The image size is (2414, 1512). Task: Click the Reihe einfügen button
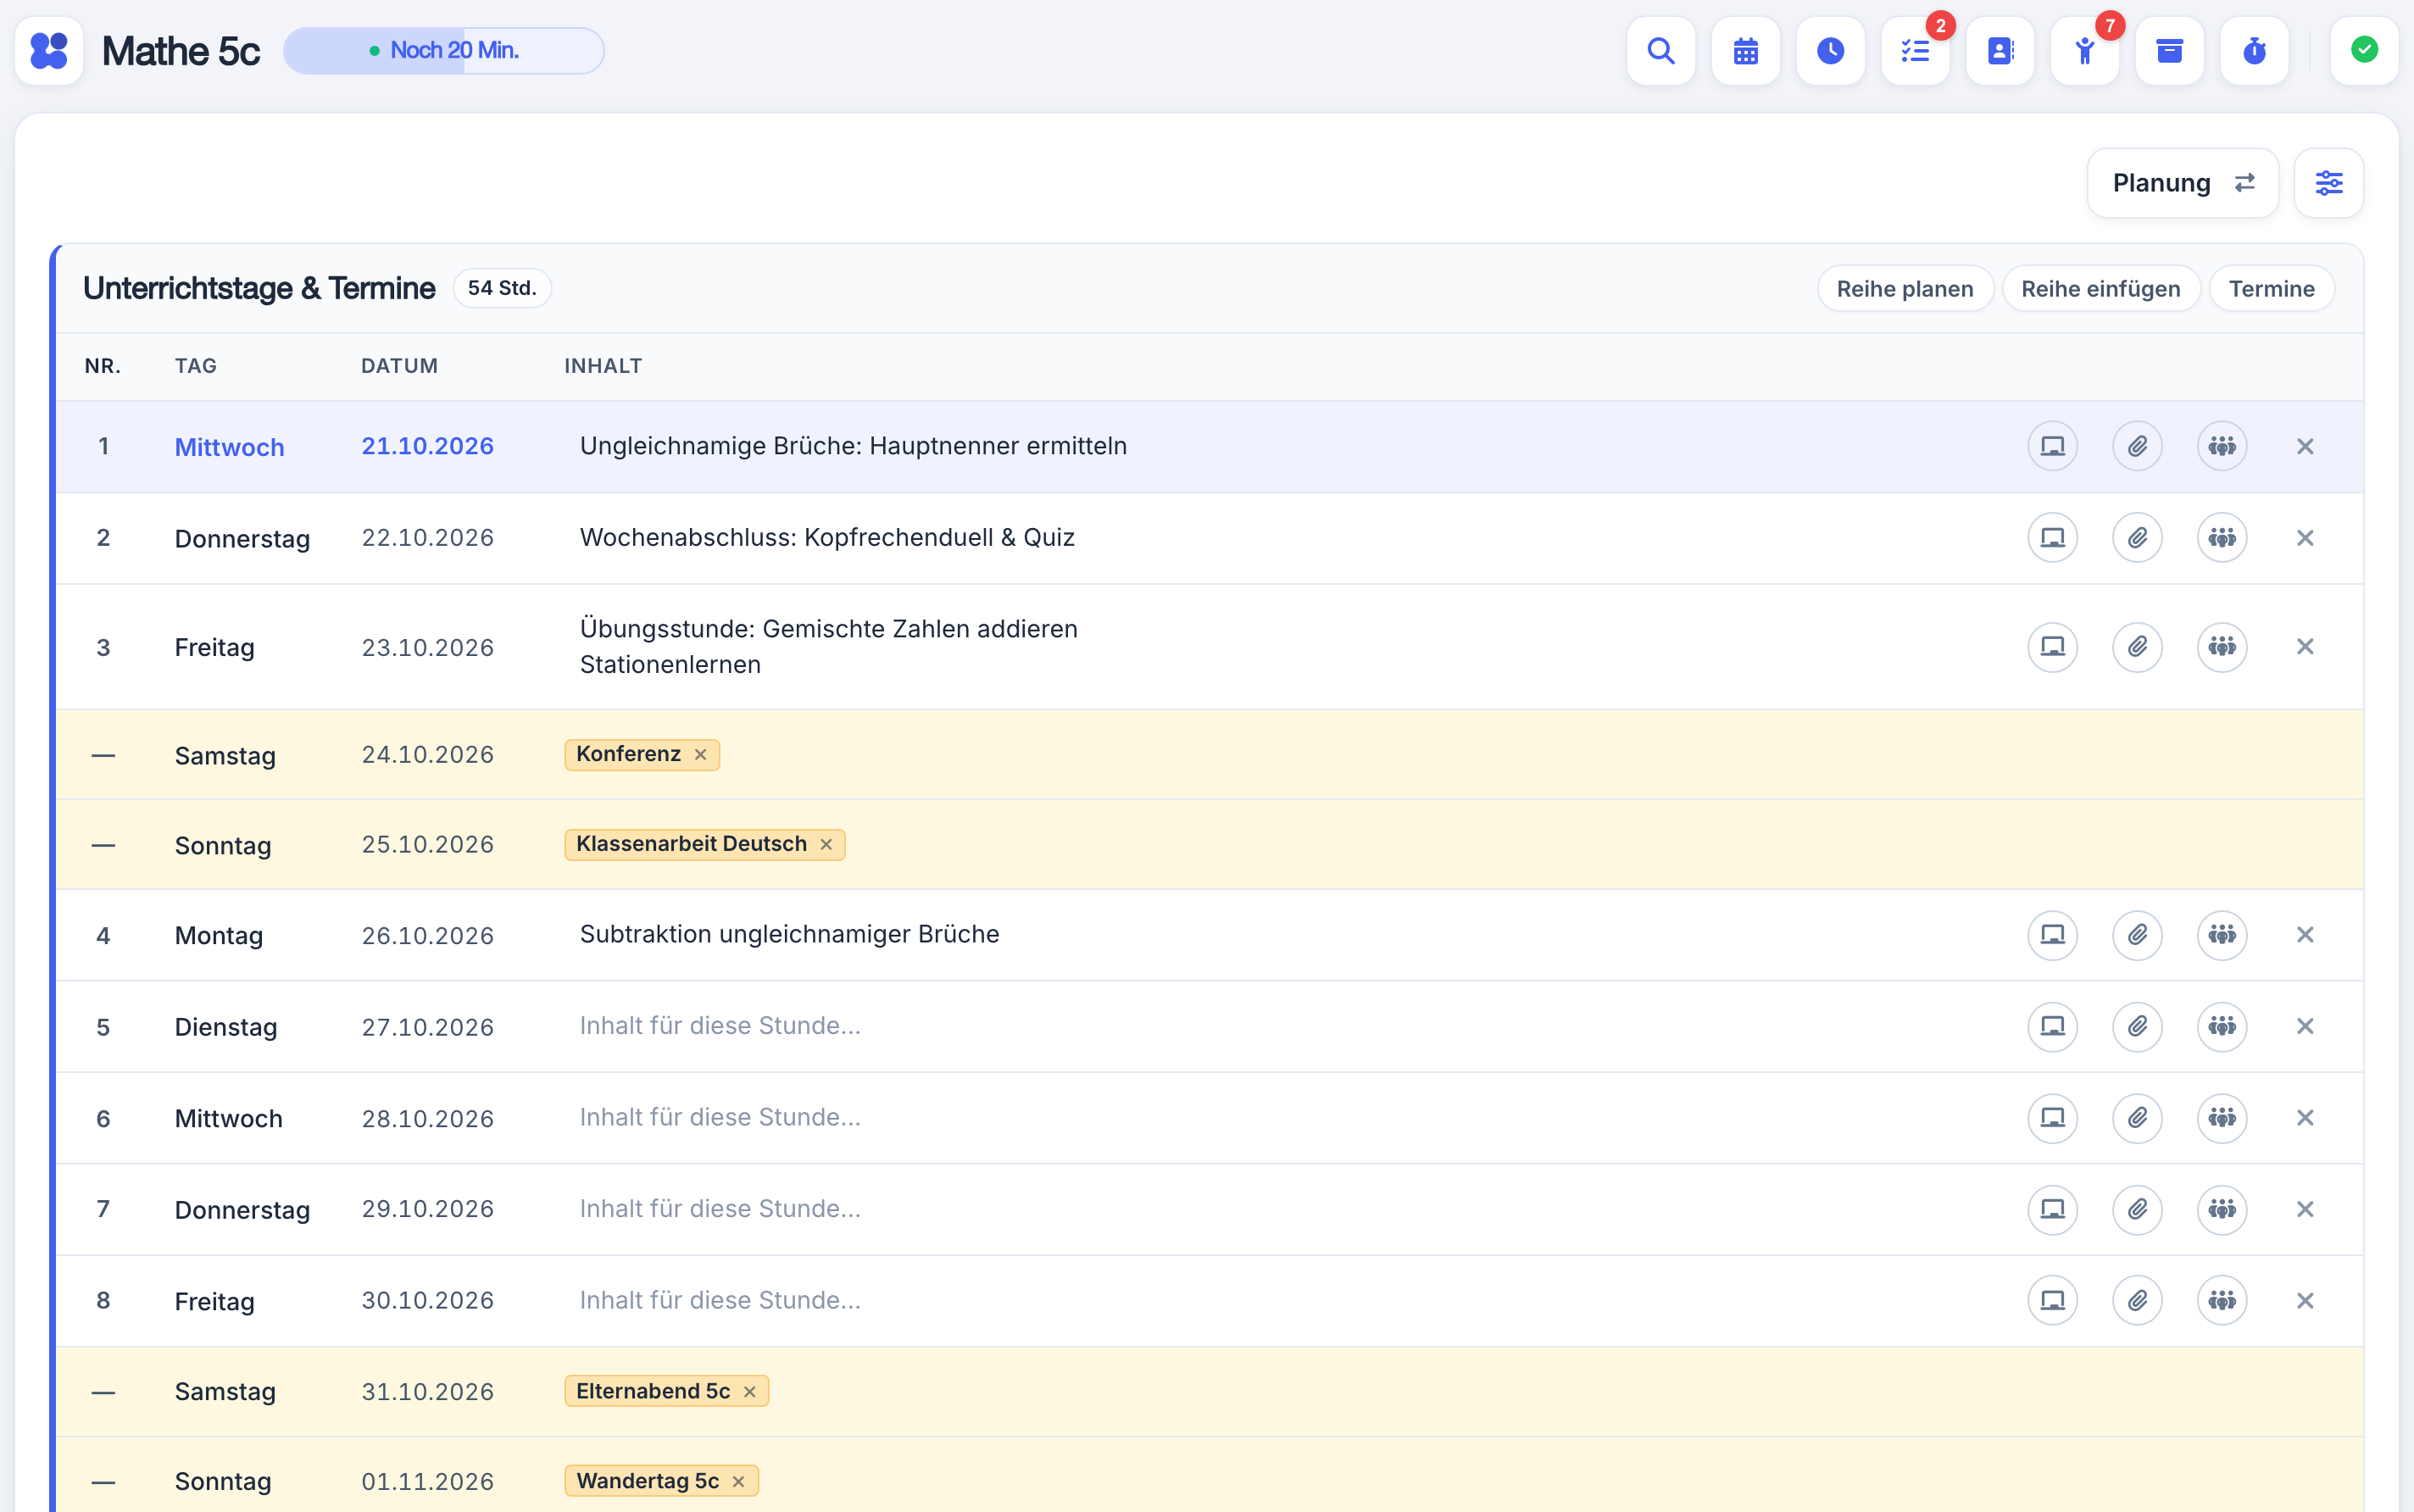2101,289
